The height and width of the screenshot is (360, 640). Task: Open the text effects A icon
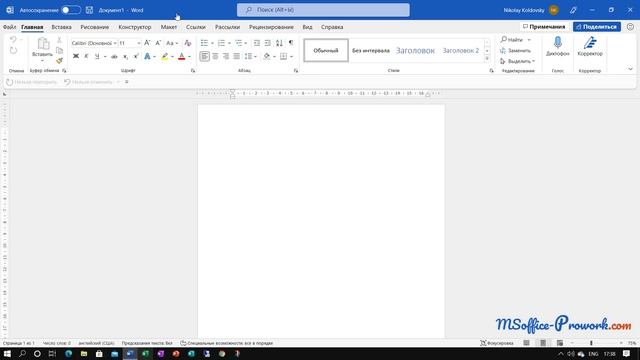pos(147,56)
